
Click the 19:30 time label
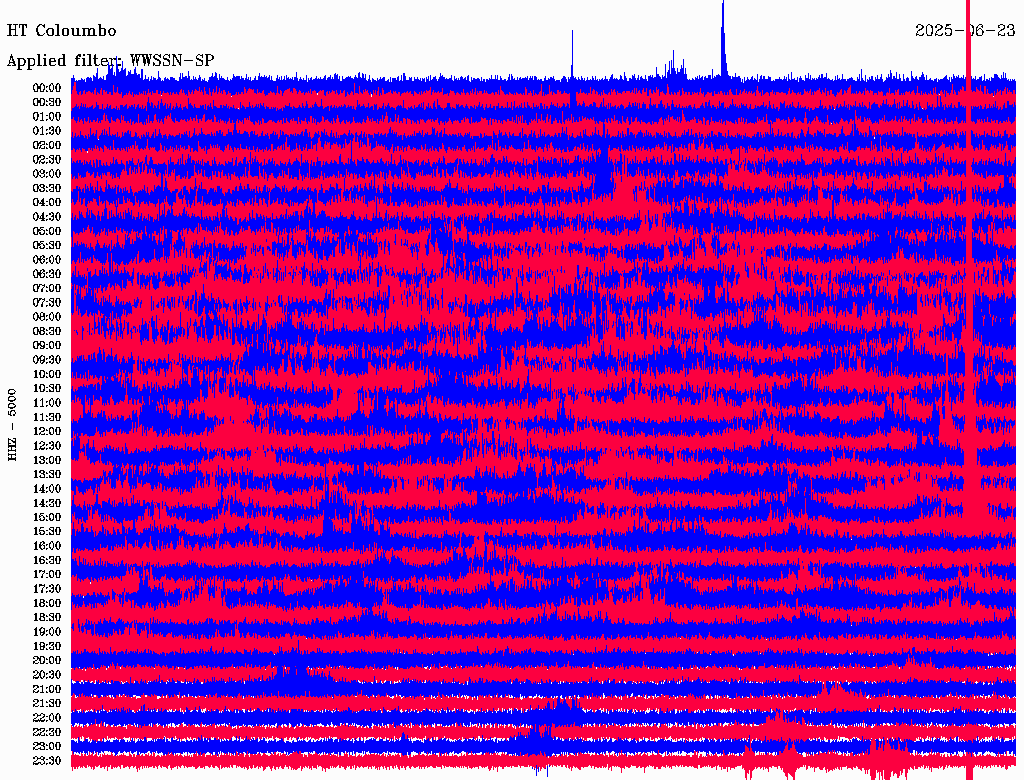pos(47,647)
